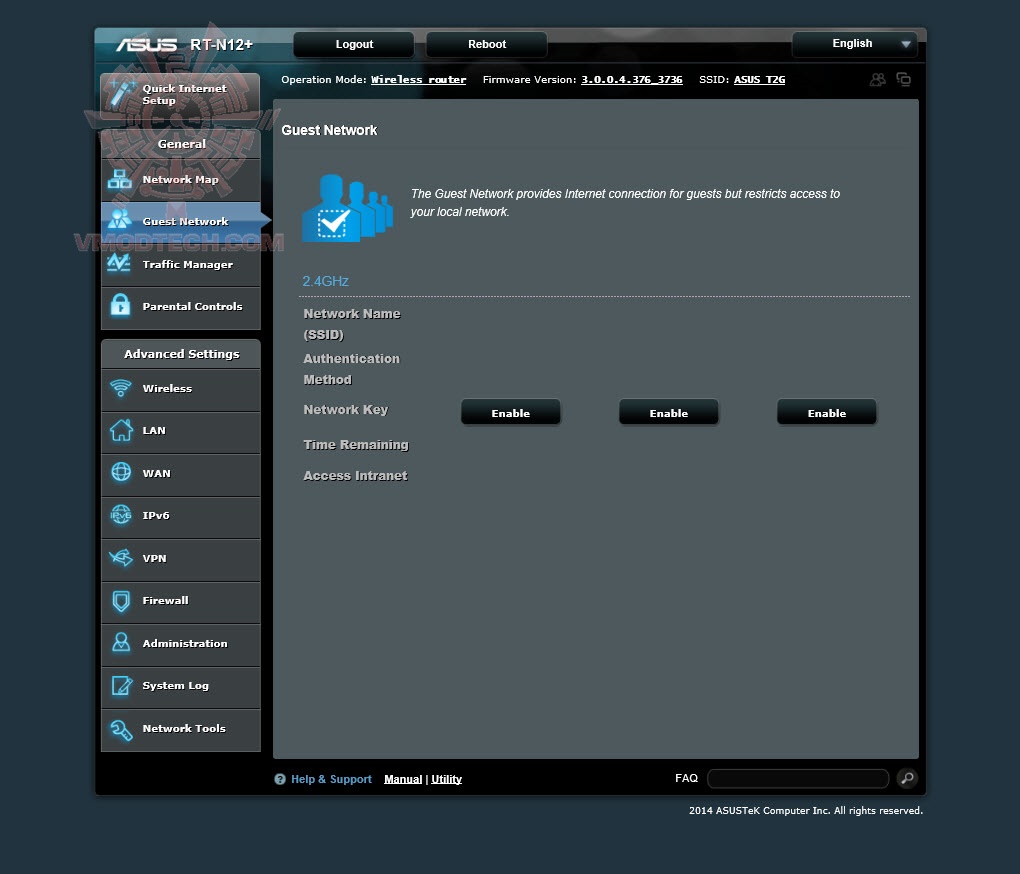1020x874 pixels.
Task: Open Quick Internet Setup wizard icon
Action: click(x=122, y=92)
